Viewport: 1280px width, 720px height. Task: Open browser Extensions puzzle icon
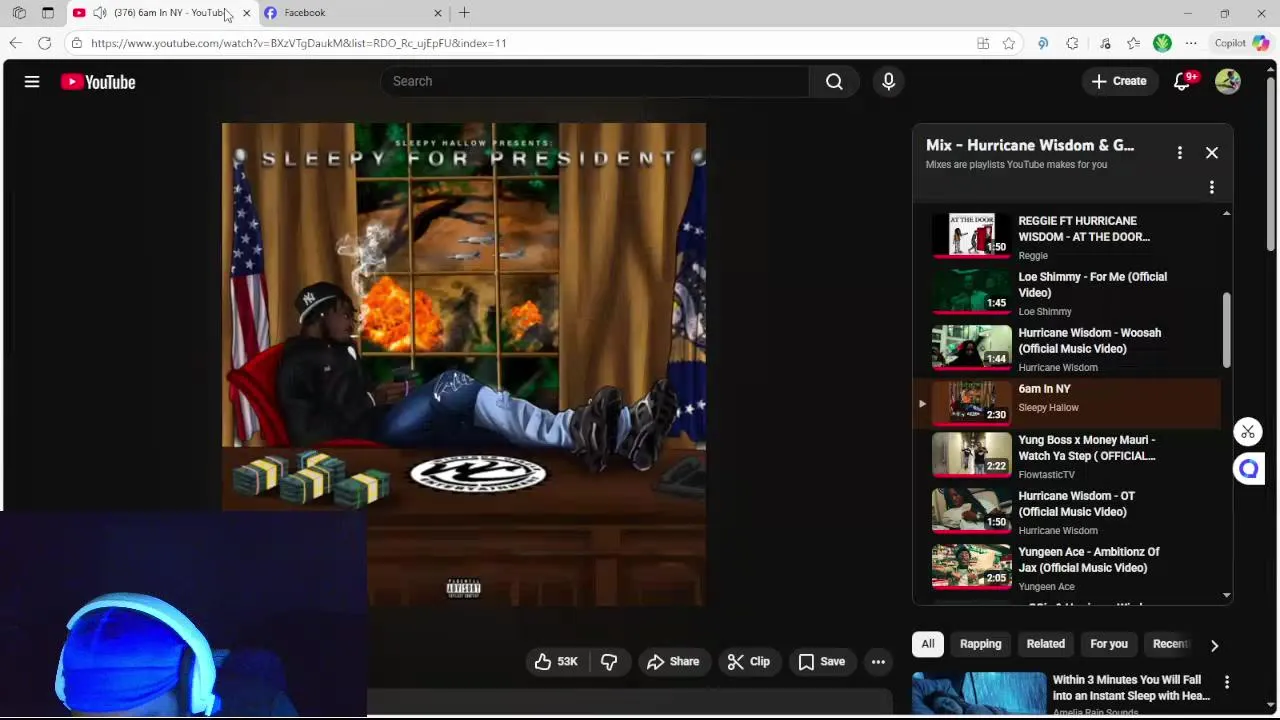click(x=1072, y=43)
